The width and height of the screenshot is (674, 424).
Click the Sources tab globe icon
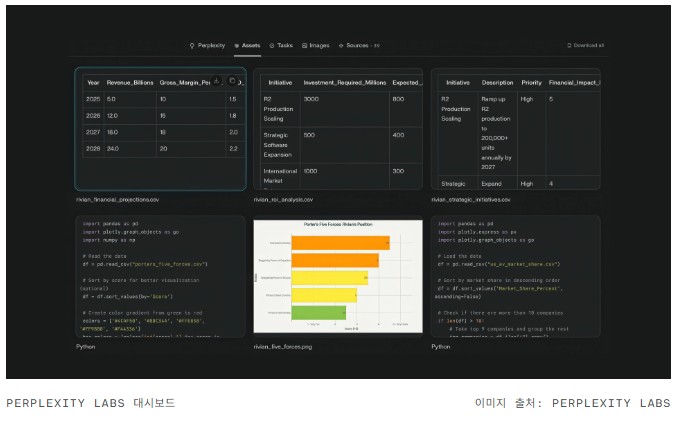point(341,46)
